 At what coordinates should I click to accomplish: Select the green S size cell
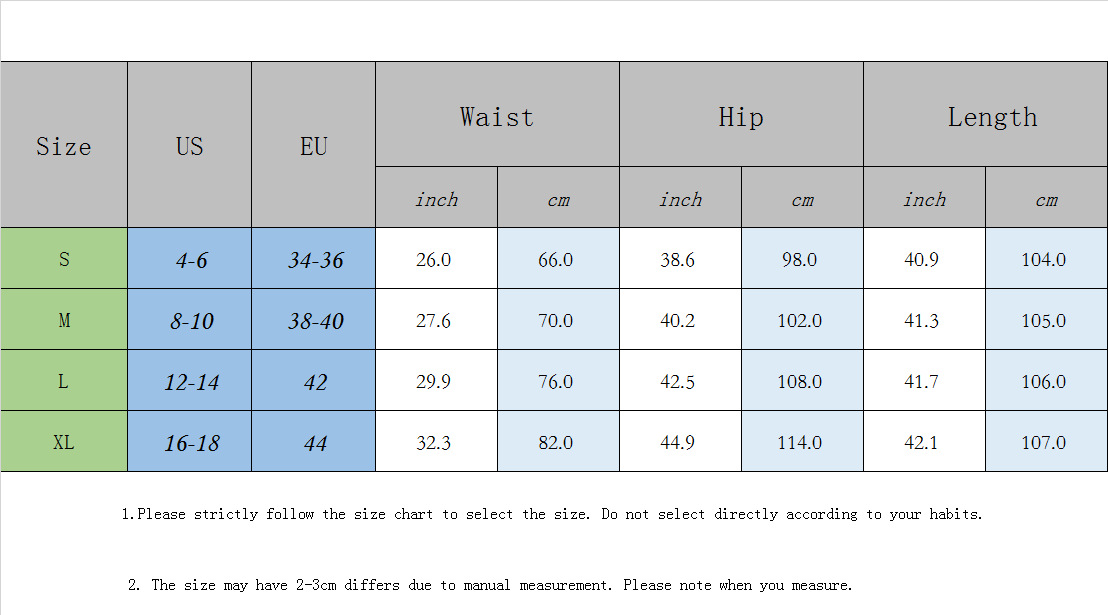[x=64, y=259]
